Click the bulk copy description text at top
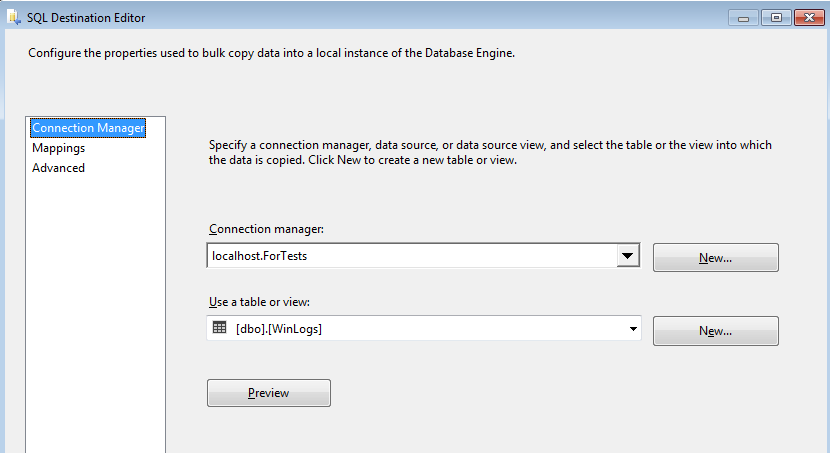This screenshot has height=453, width=830. pyautogui.click(x=270, y=53)
